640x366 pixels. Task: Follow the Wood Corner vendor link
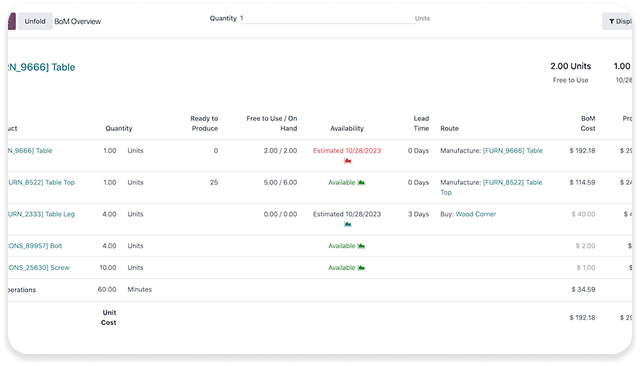[x=476, y=214]
